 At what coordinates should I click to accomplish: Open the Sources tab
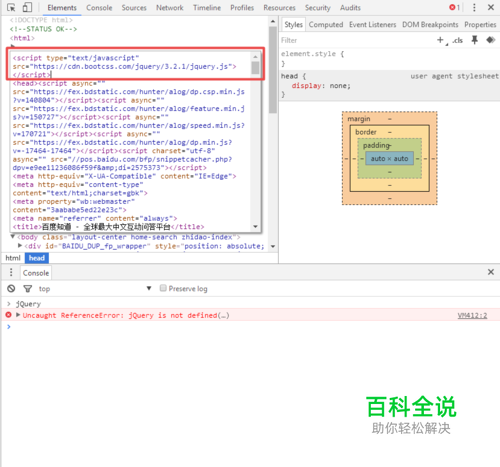click(134, 8)
